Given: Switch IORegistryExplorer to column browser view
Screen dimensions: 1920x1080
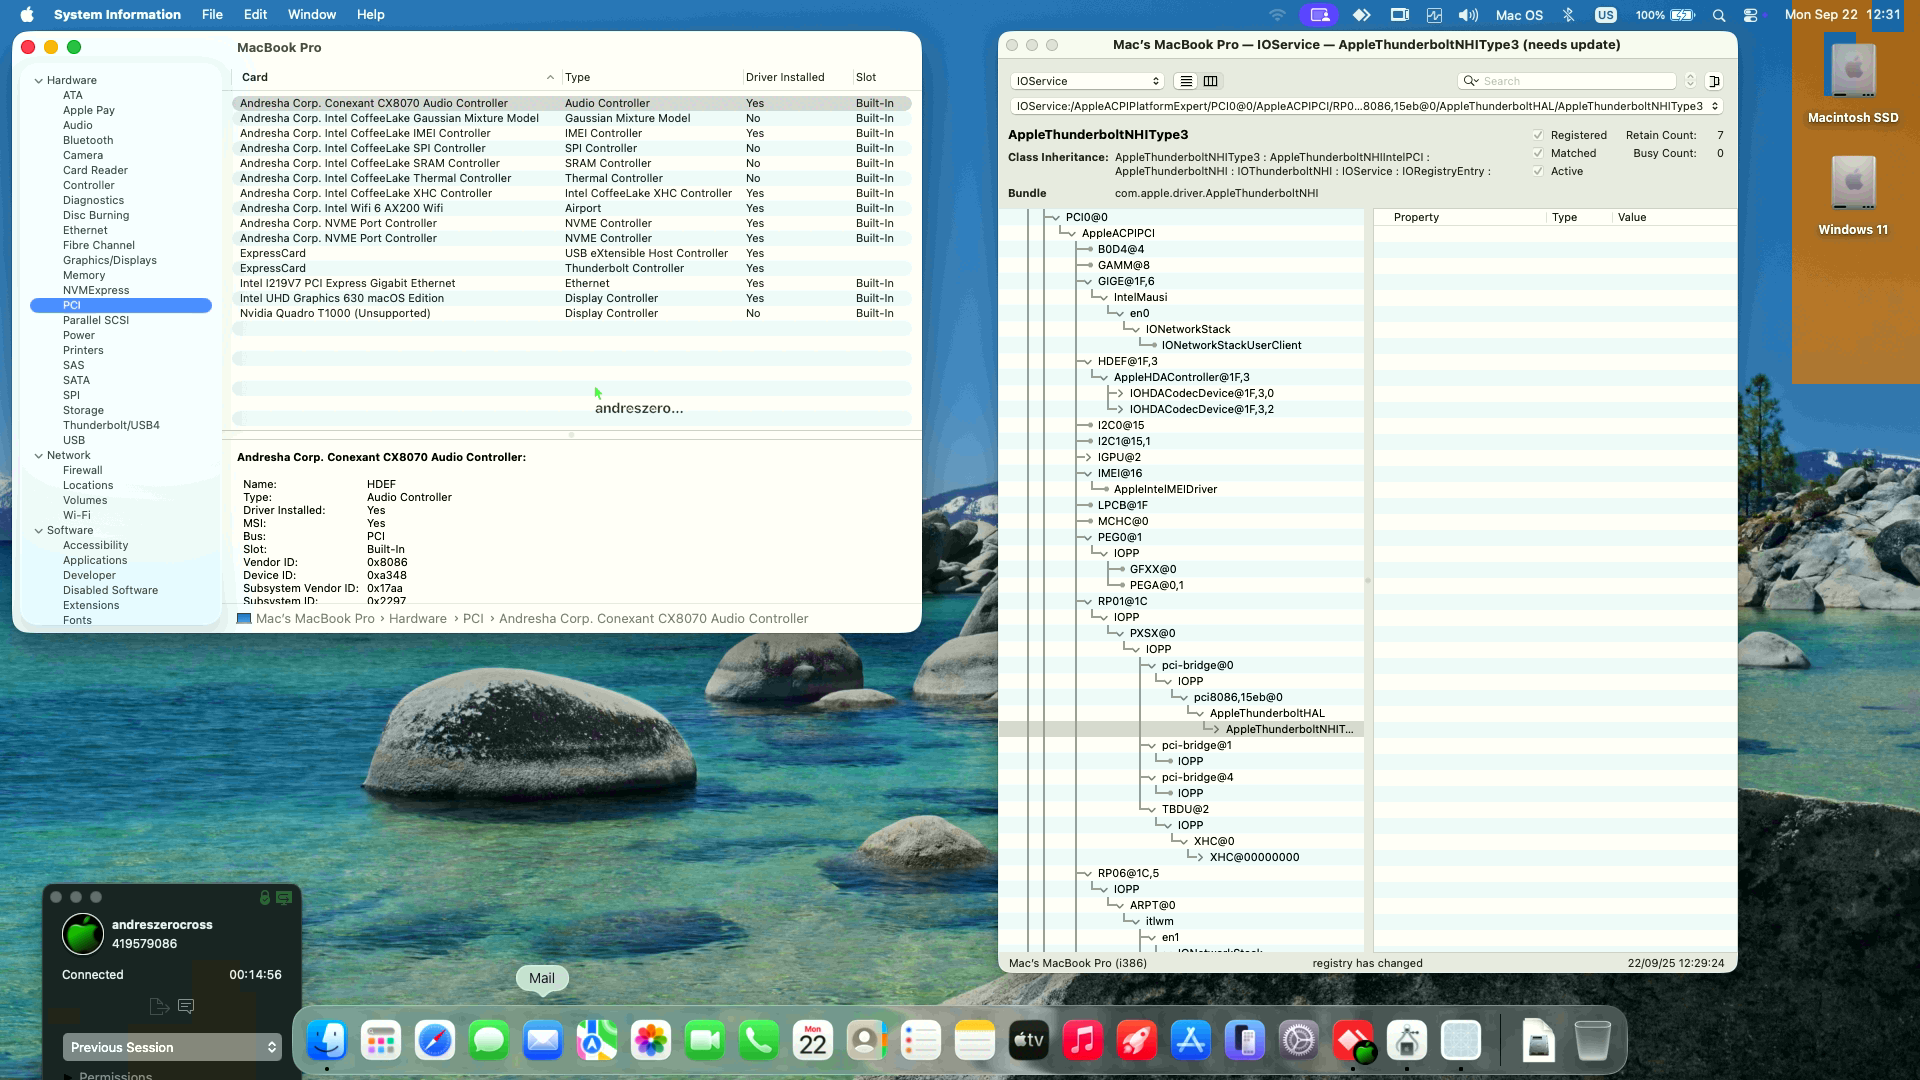Looking at the screenshot, I should (x=1210, y=81).
